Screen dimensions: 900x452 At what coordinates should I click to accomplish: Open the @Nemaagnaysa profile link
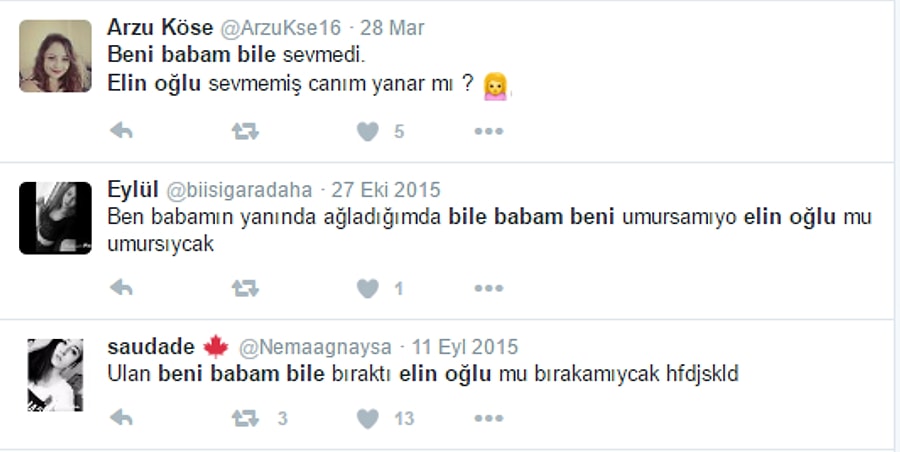(x=315, y=347)
